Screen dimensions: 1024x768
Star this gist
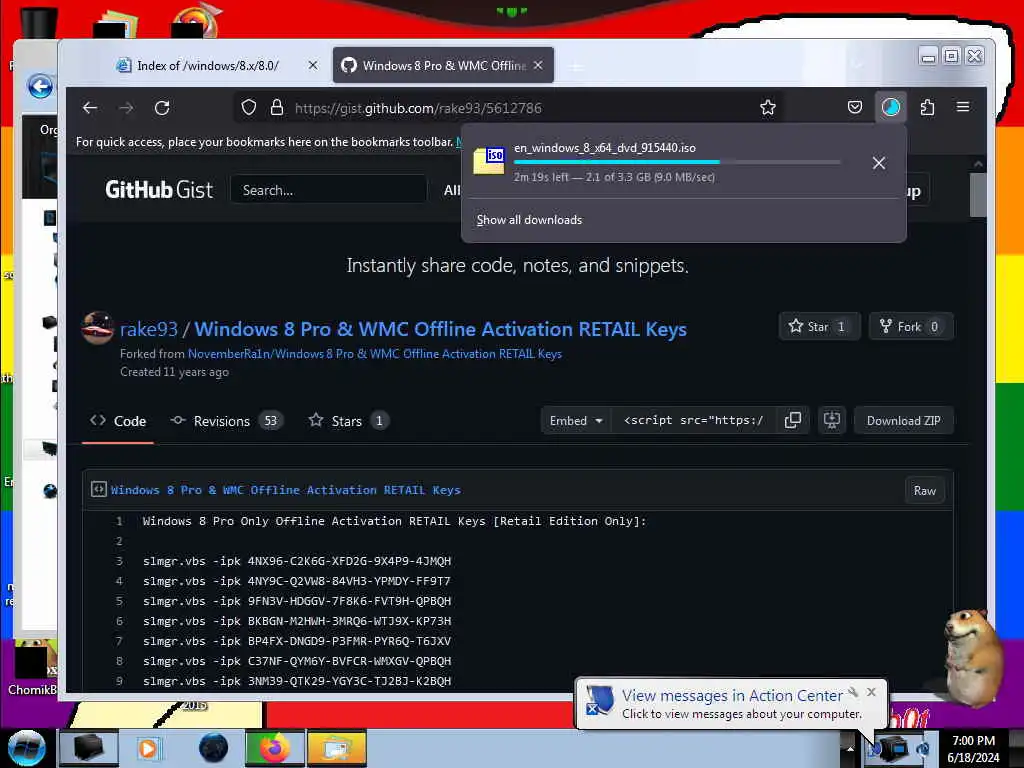819,327
